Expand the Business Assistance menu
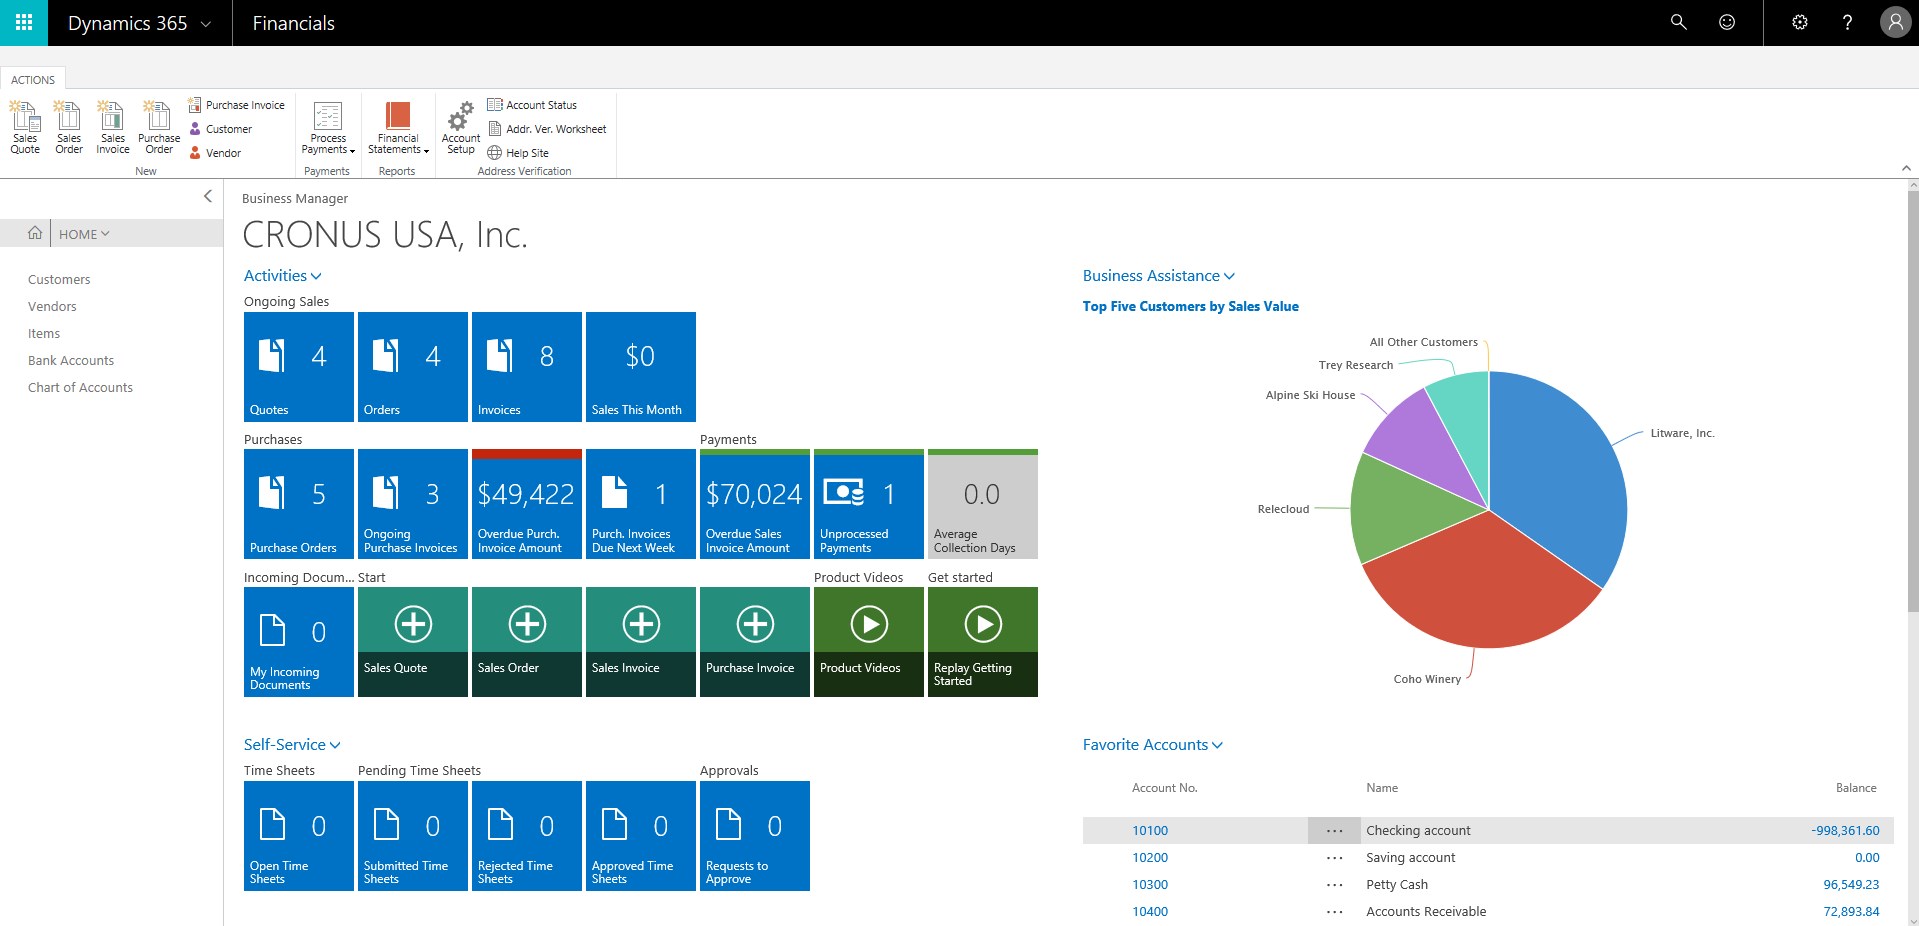The image size is (1919, 926). pos(1159,276)
